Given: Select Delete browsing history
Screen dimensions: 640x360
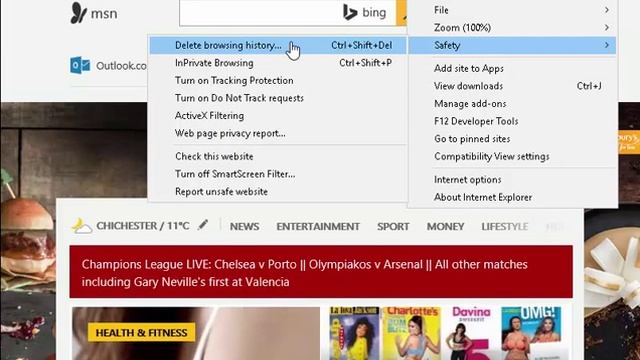Looking at the screenshot, I should 278,45.
